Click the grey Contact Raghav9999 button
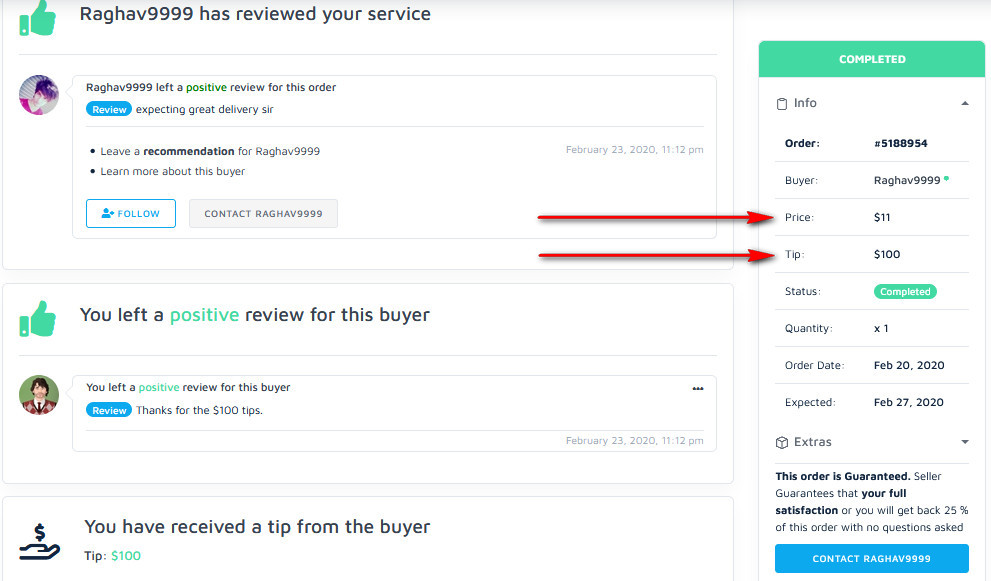Screen dimensions: 991x581 click(x=263, y=213)
